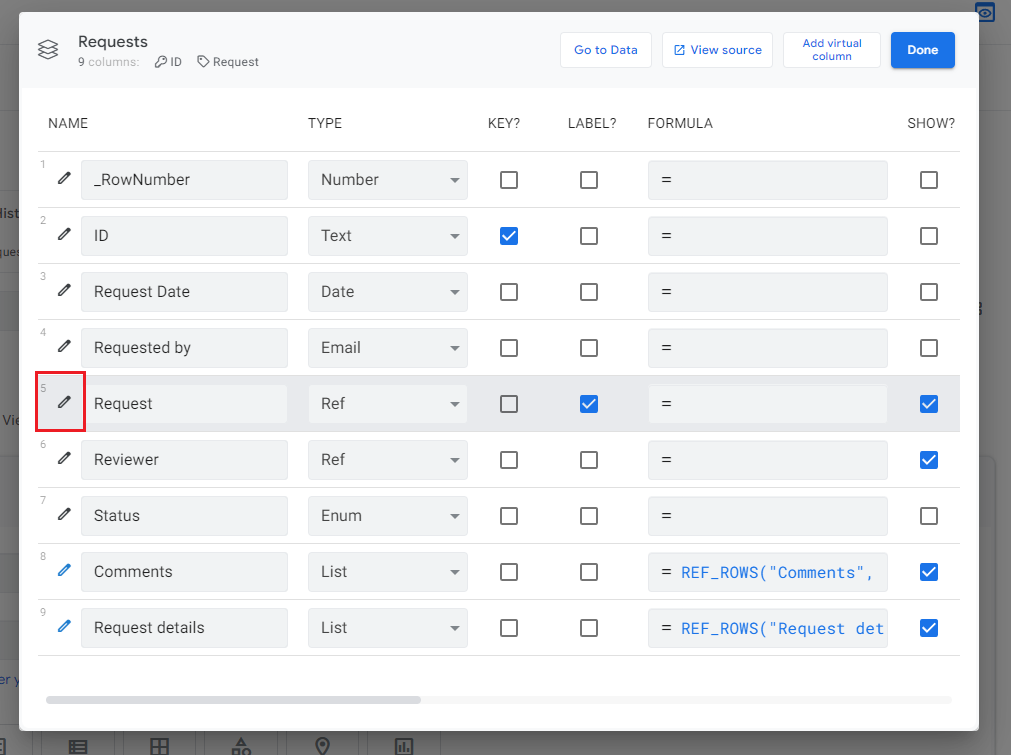
Task: Select the table grid view icon at the bottom
Action: tap(158, 745)
